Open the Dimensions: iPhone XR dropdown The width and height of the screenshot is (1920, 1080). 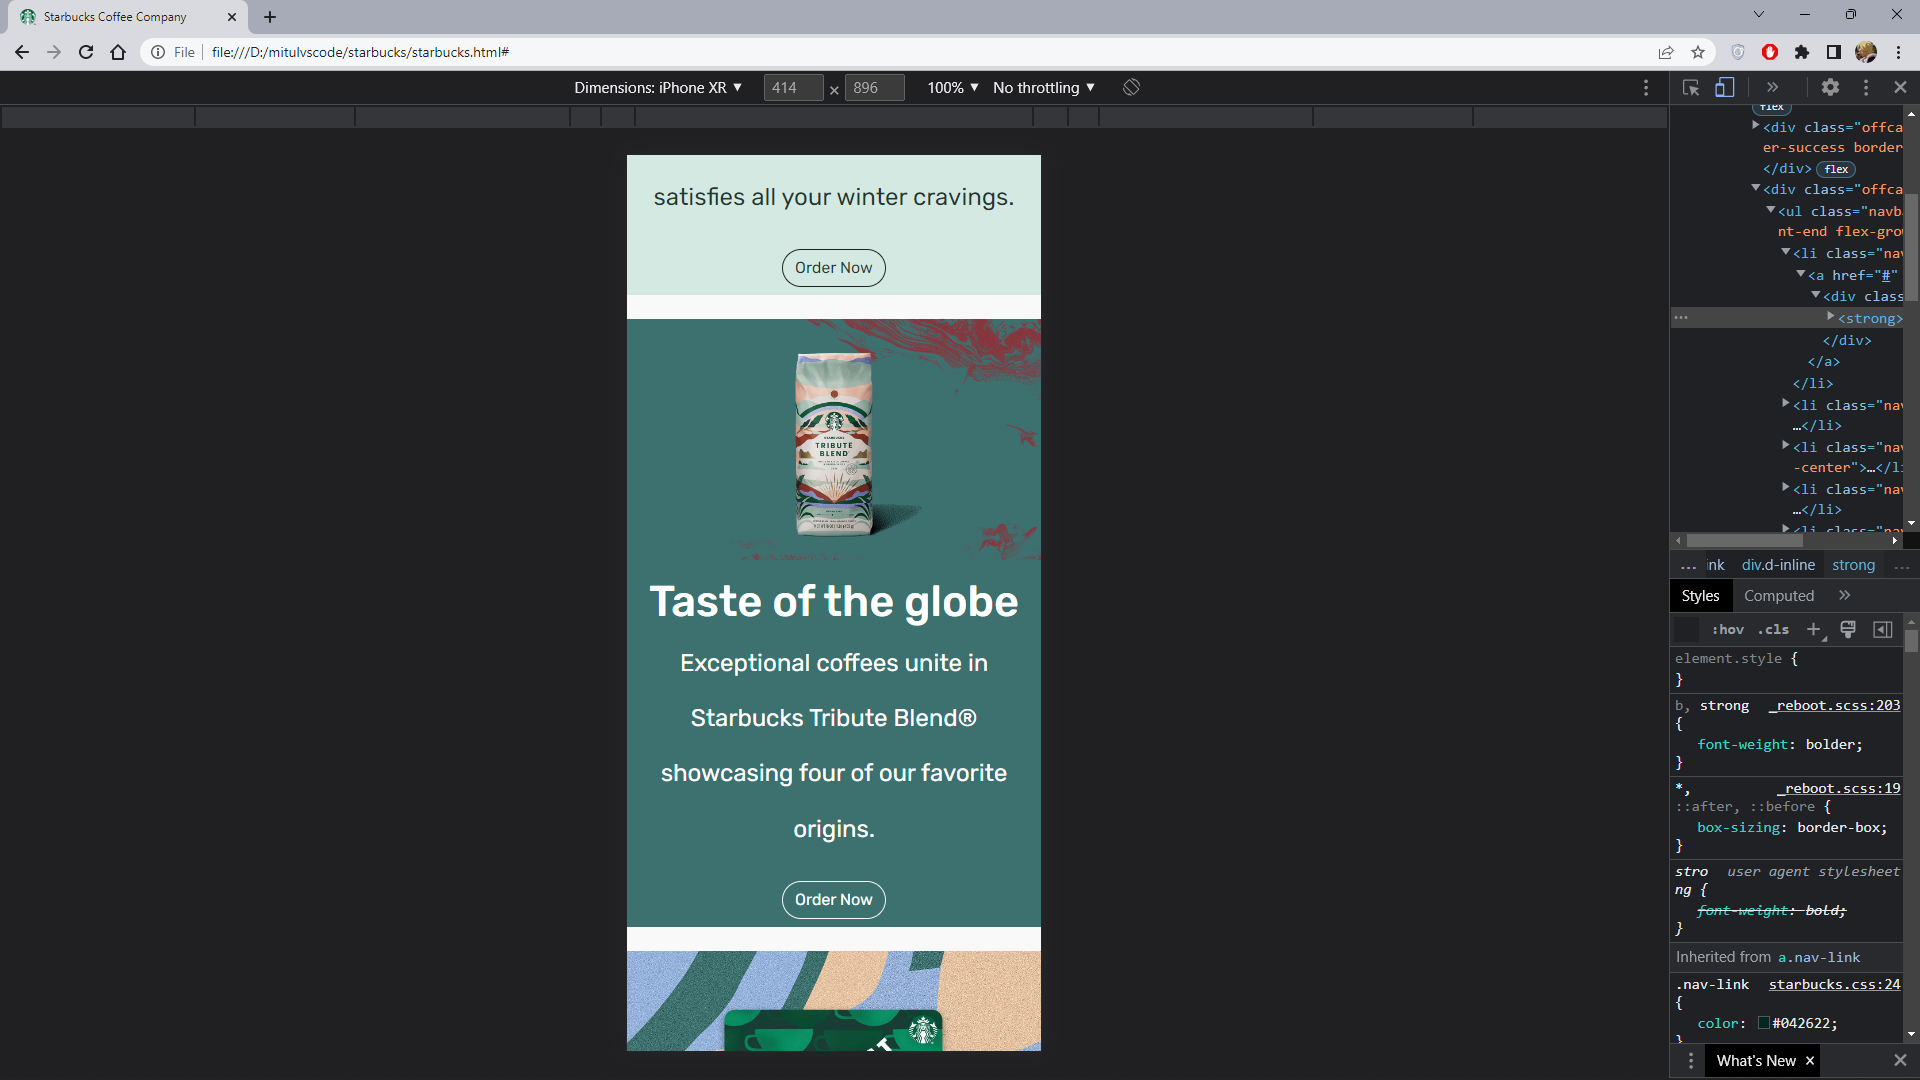[658, 87]
